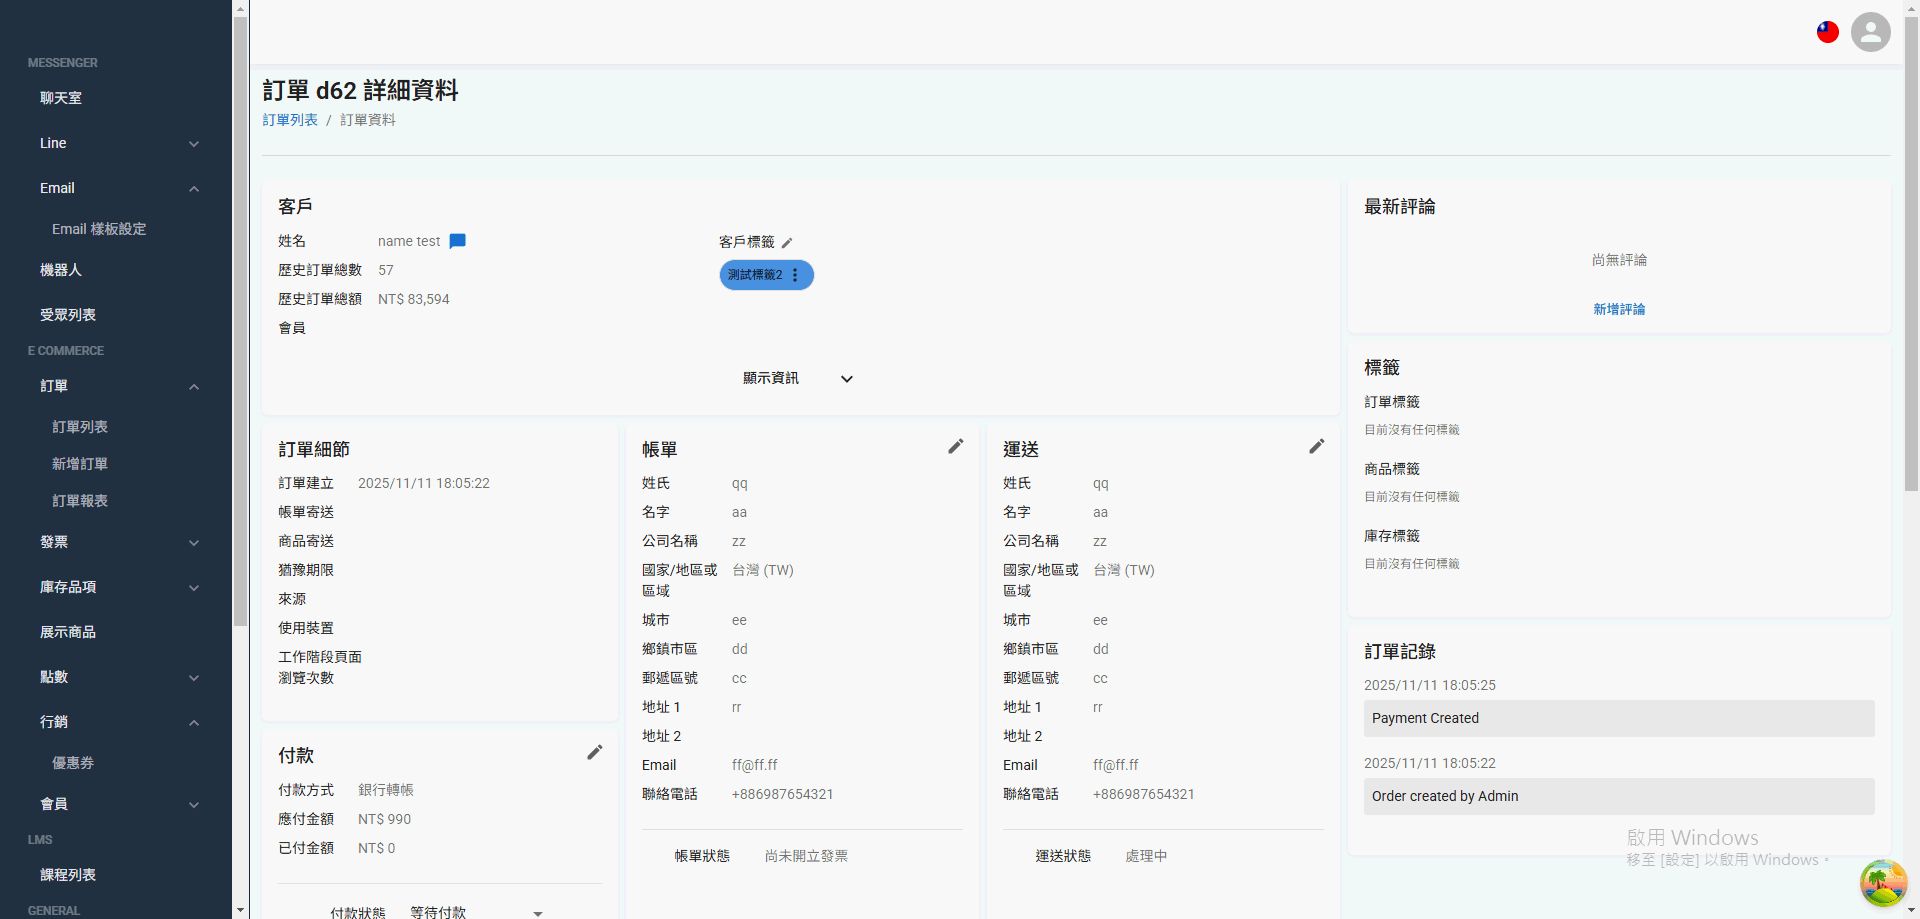The height and width of the screenshot is (919, 1920).
Task: Click the 尚無評論 placeholder text
Action: [x=1619, y=260]
